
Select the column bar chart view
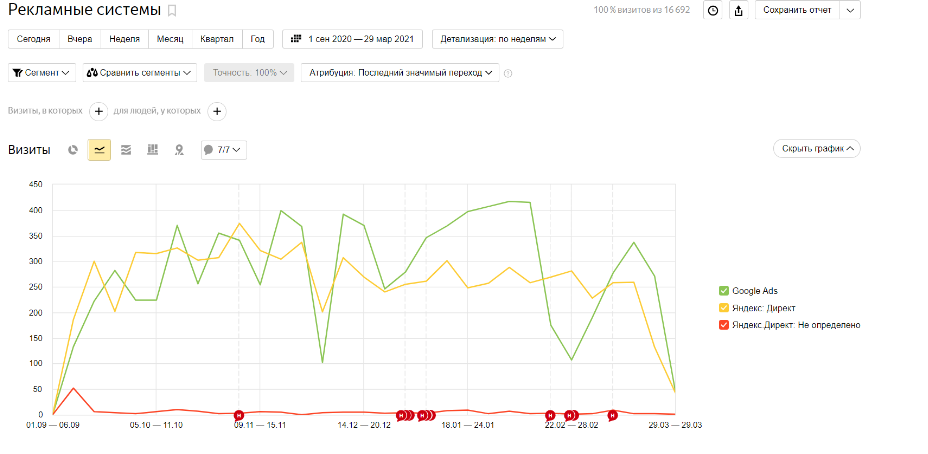click(152, 150)
